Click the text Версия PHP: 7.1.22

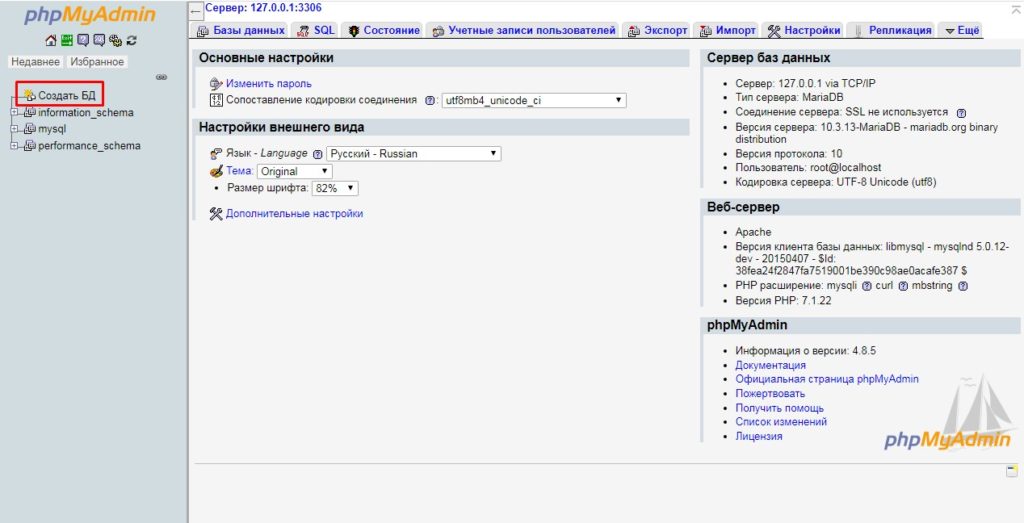[783, 301]
